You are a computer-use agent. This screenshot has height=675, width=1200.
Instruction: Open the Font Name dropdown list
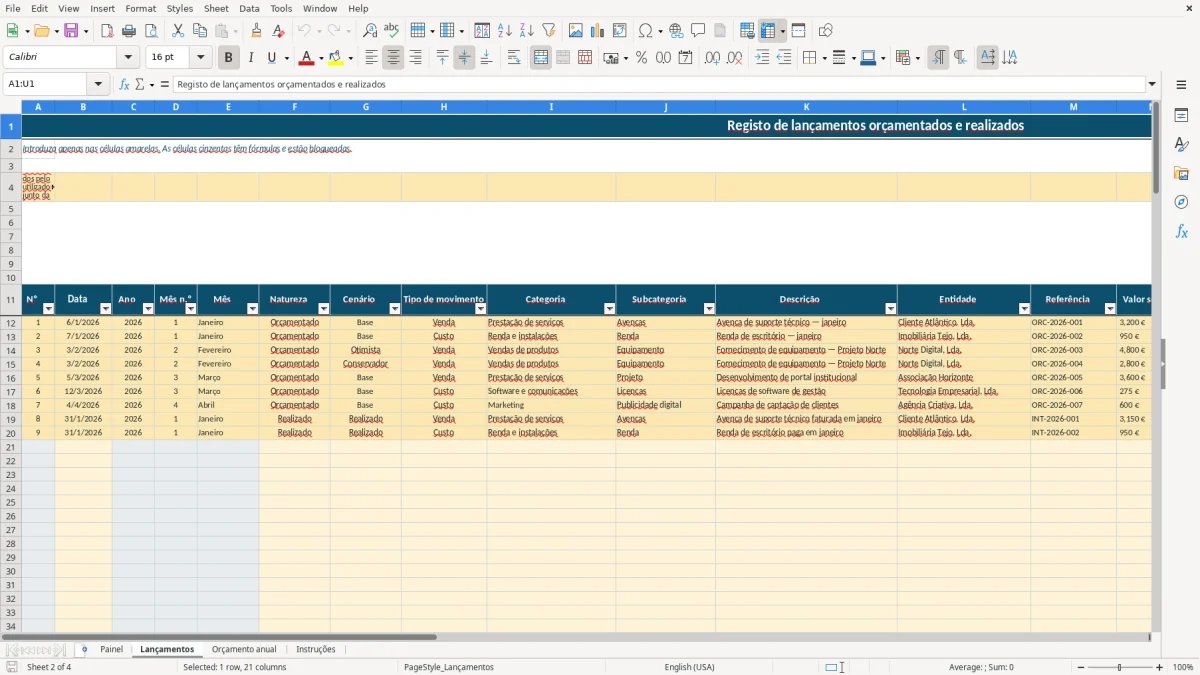(x=128, y=58)
